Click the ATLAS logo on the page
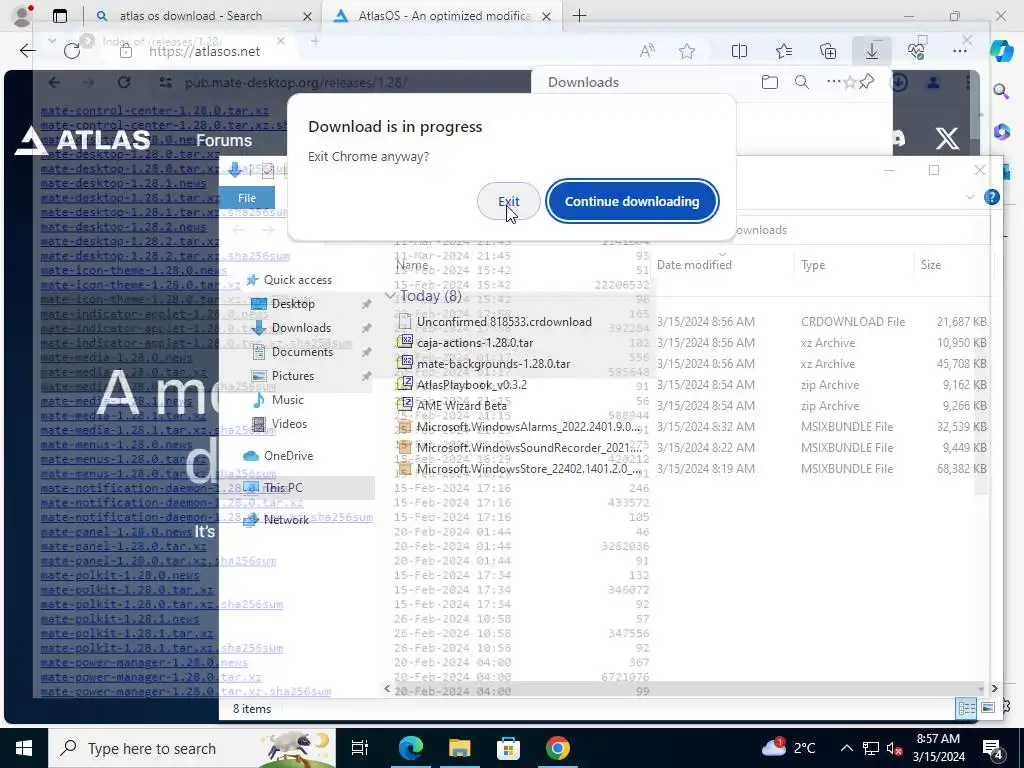Screen dimensions: 1024x768 [x=82, y=140]
